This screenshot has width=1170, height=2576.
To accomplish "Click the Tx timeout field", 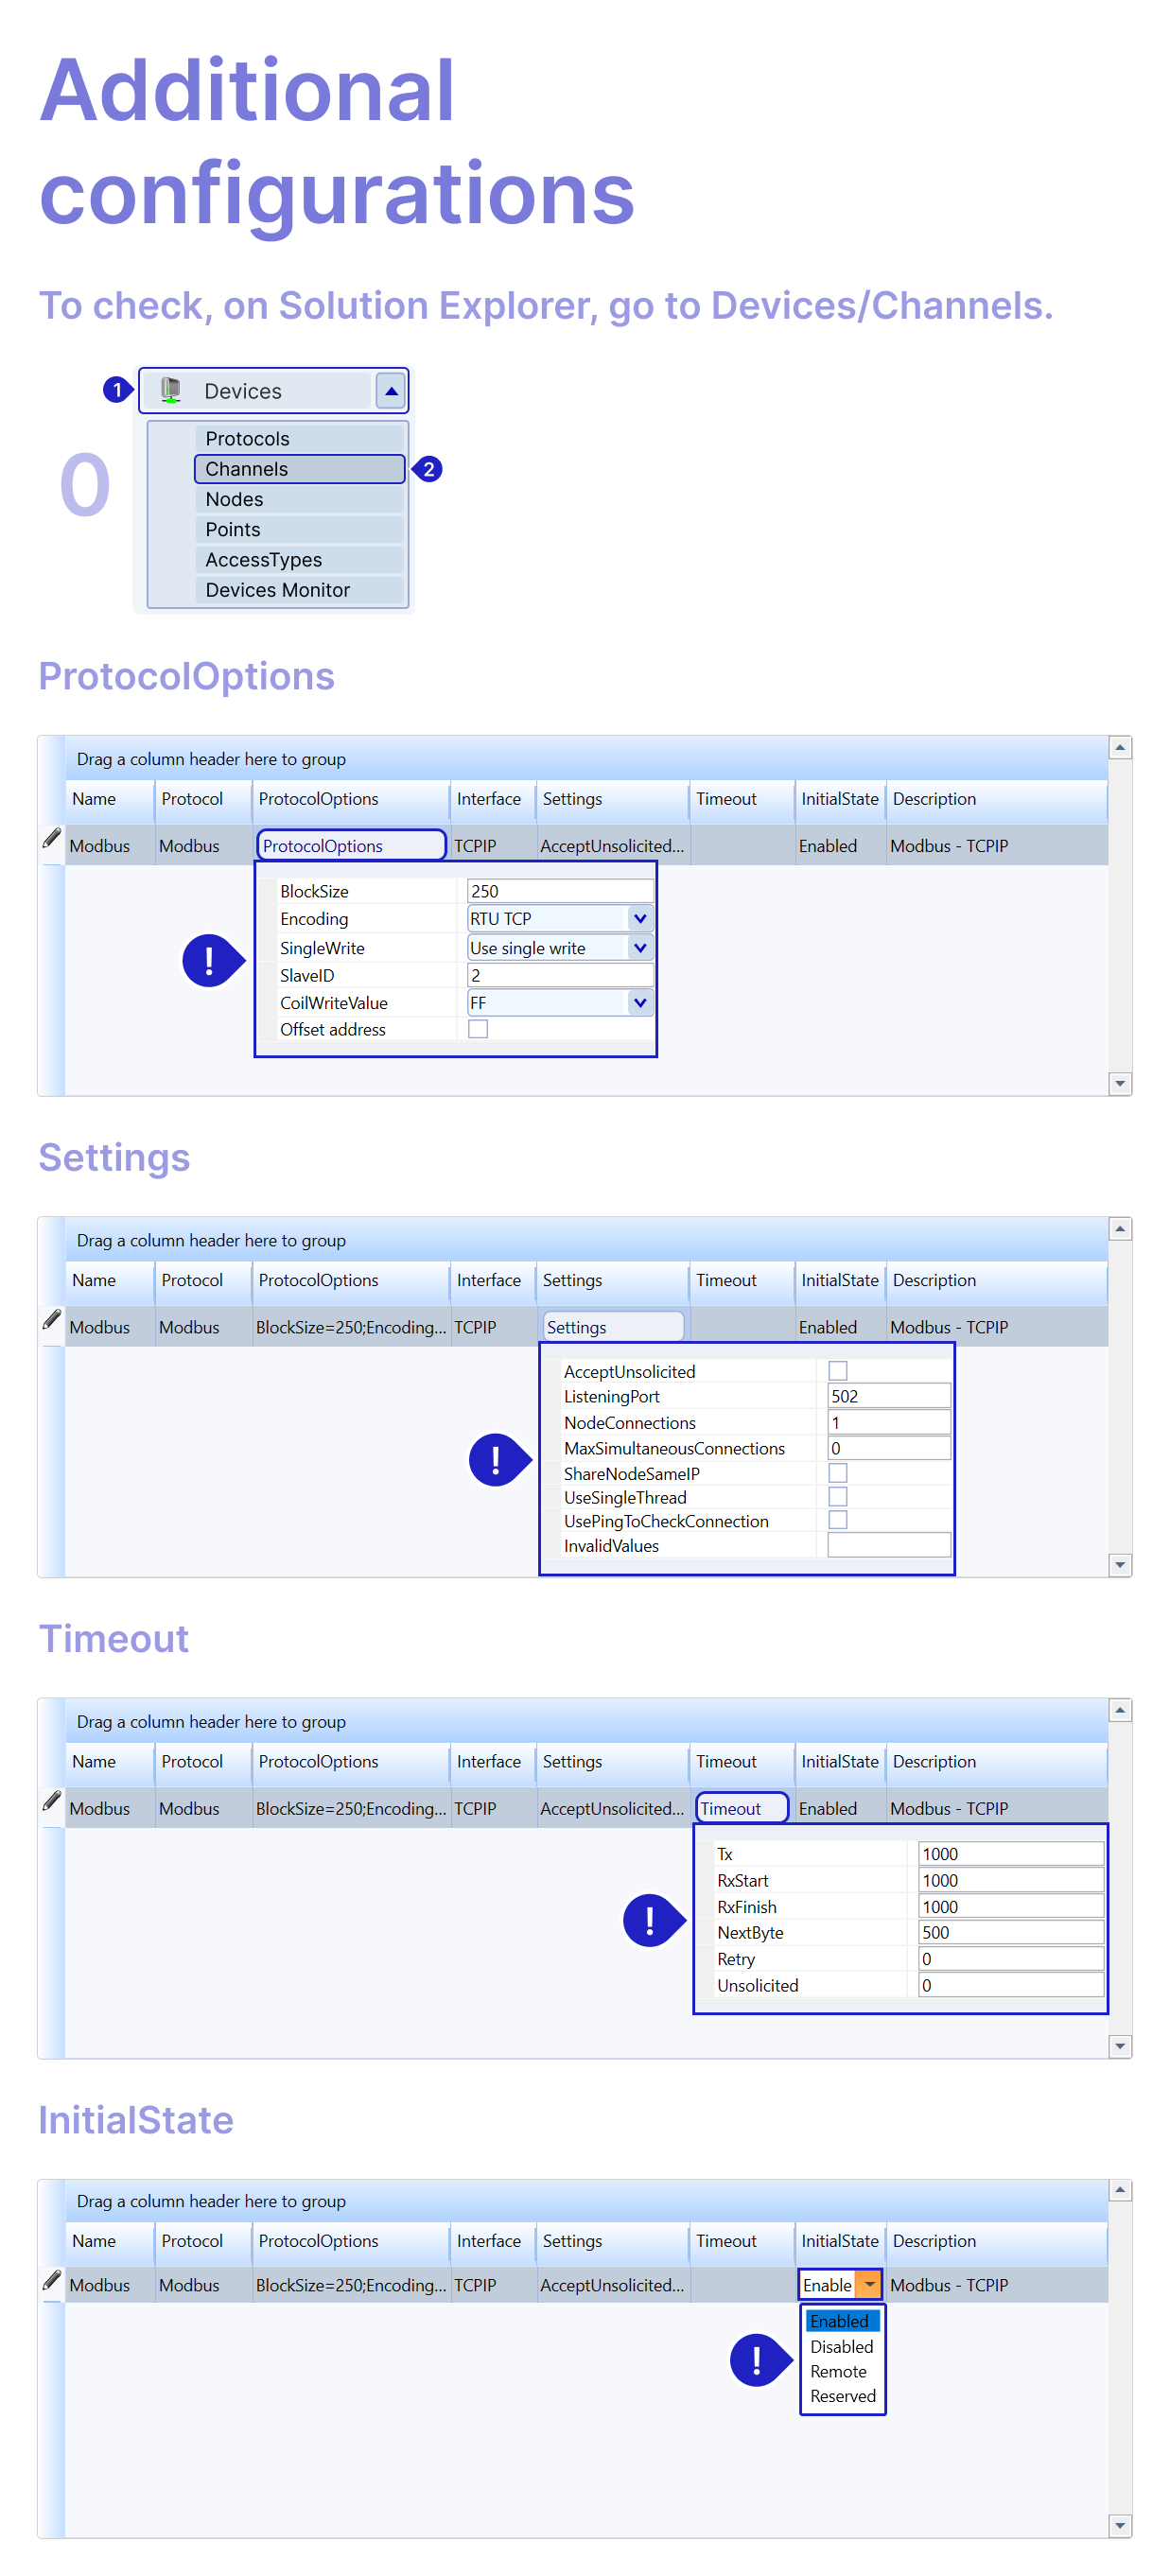I will tap(1012, 1854).
